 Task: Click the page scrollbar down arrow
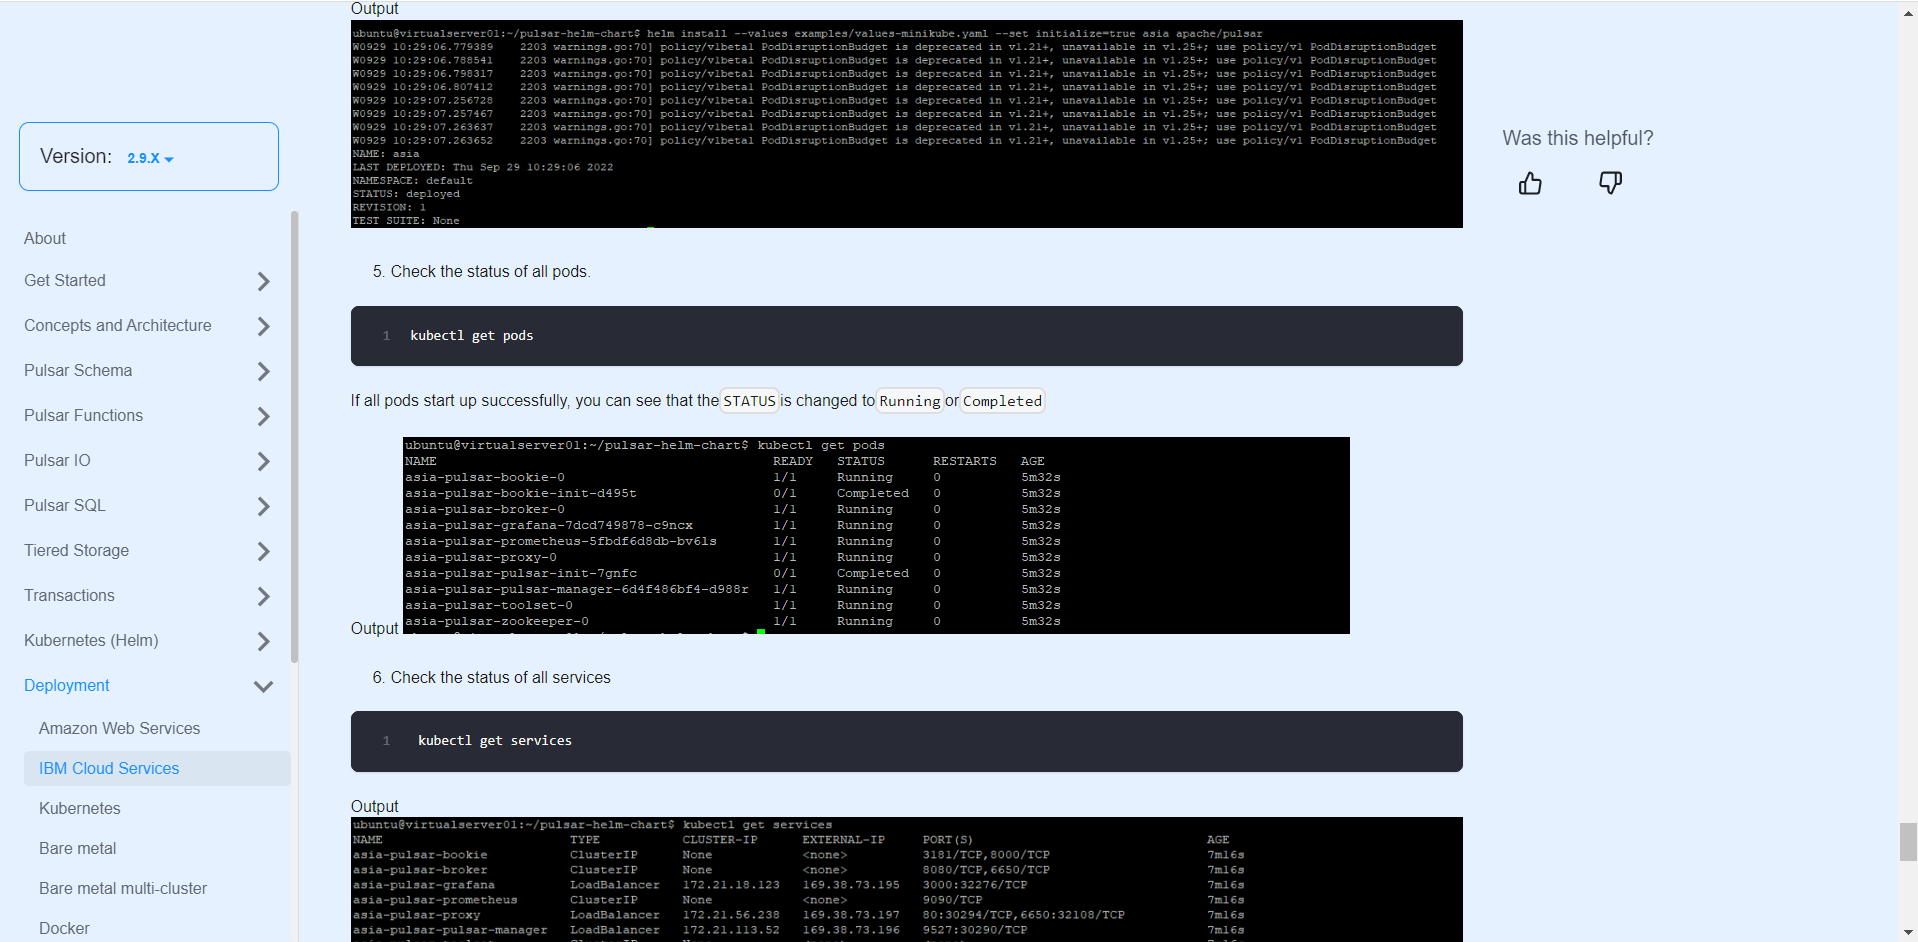pos(1908,933)
